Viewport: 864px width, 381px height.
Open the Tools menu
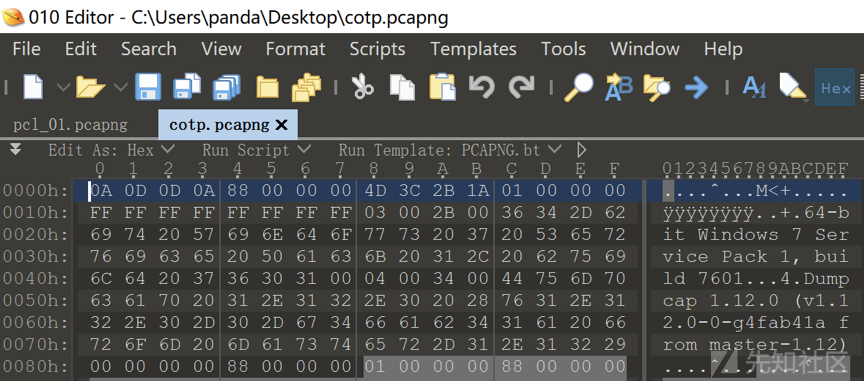point(563,49)
